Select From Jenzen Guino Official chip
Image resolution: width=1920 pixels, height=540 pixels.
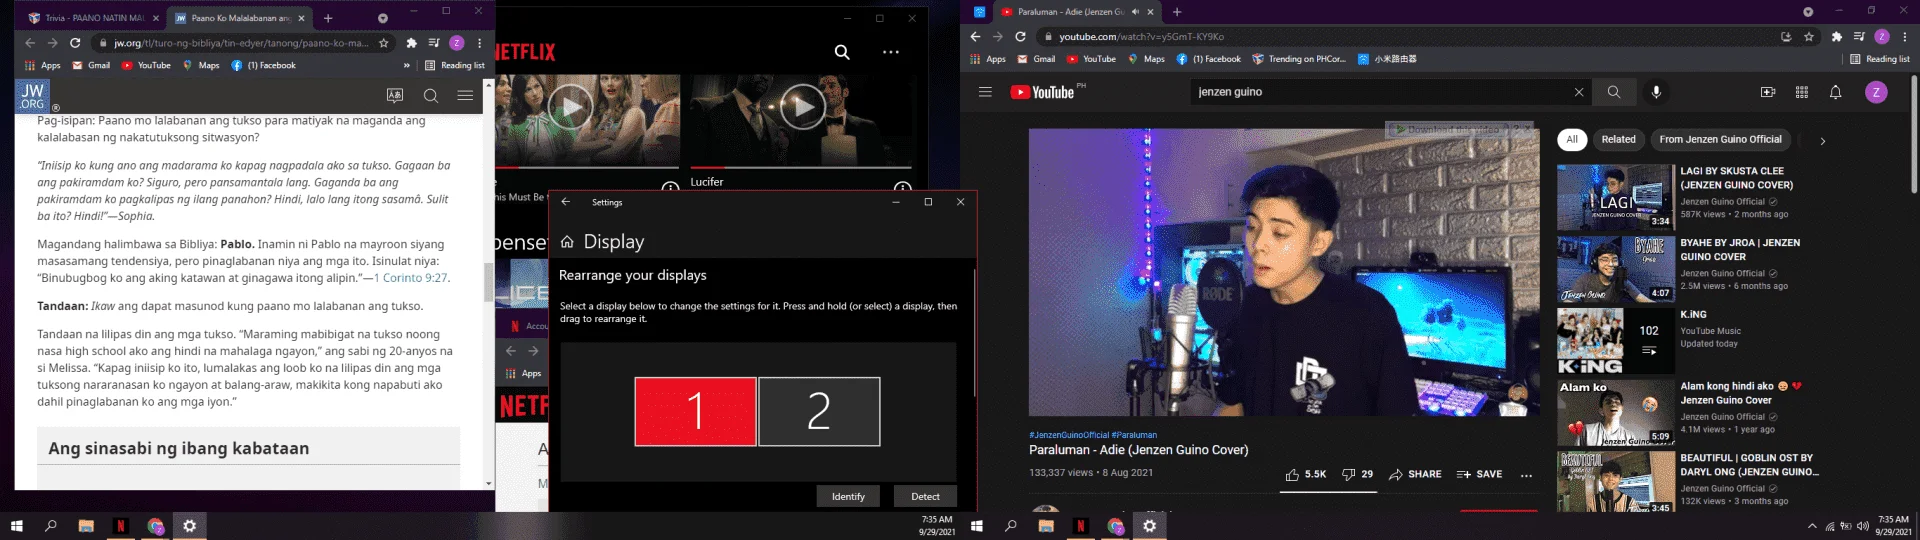(1720, 140)
